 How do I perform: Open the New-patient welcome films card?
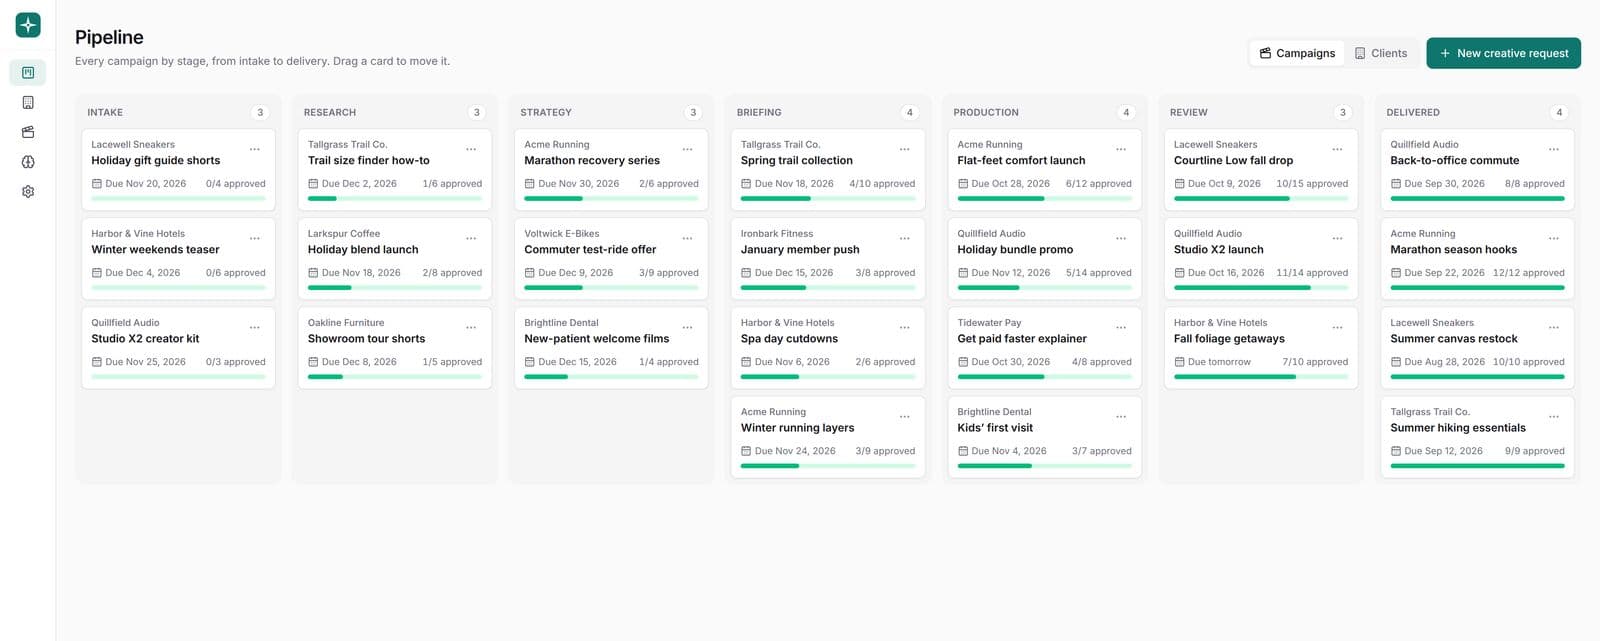[611, 348]
